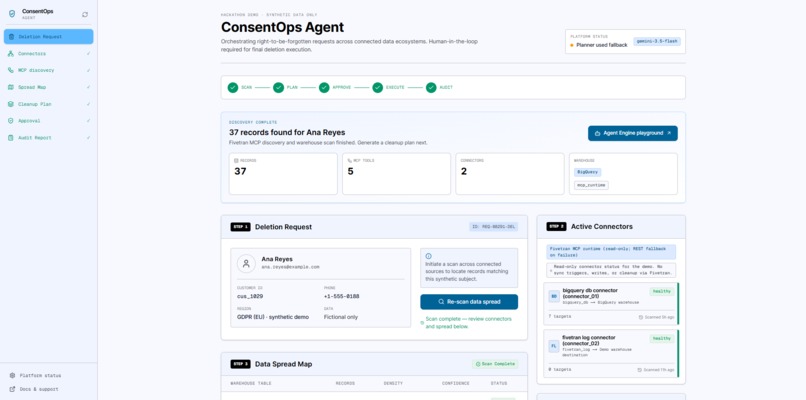The image size is (806, 400).
Task: Click the DENSITY column header
Action: point(393,384)
